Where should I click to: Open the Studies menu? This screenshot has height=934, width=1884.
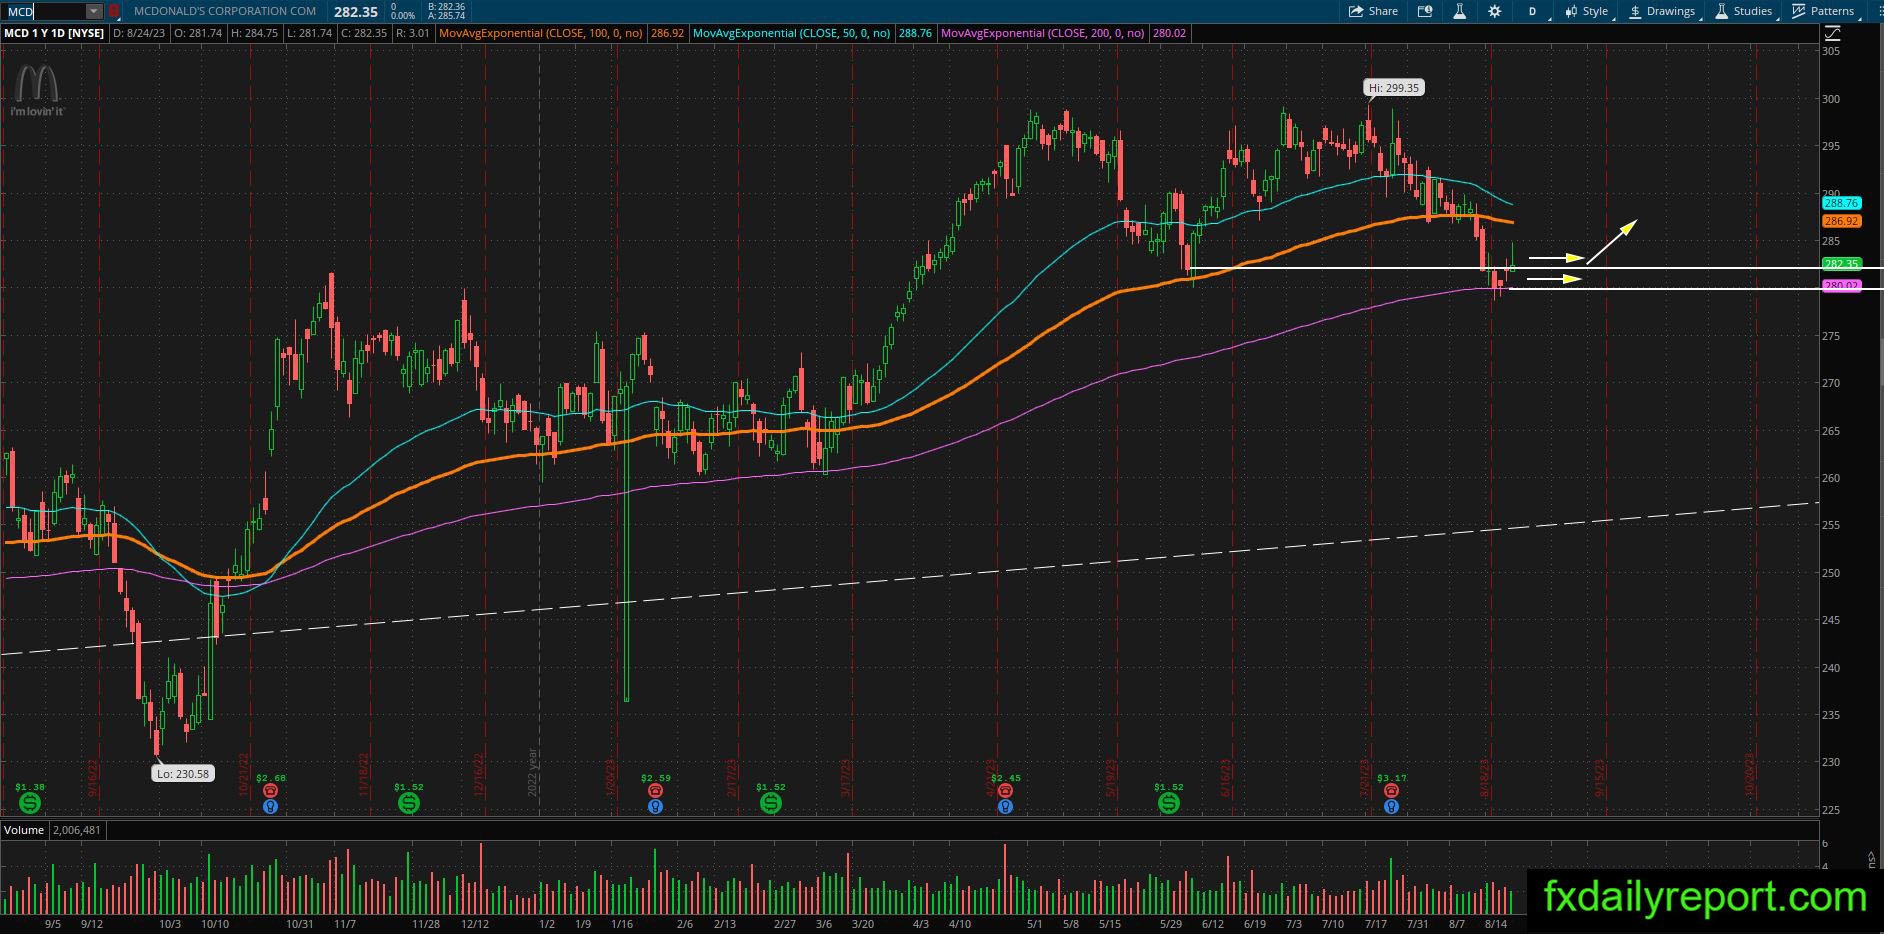click(1744, 11)
